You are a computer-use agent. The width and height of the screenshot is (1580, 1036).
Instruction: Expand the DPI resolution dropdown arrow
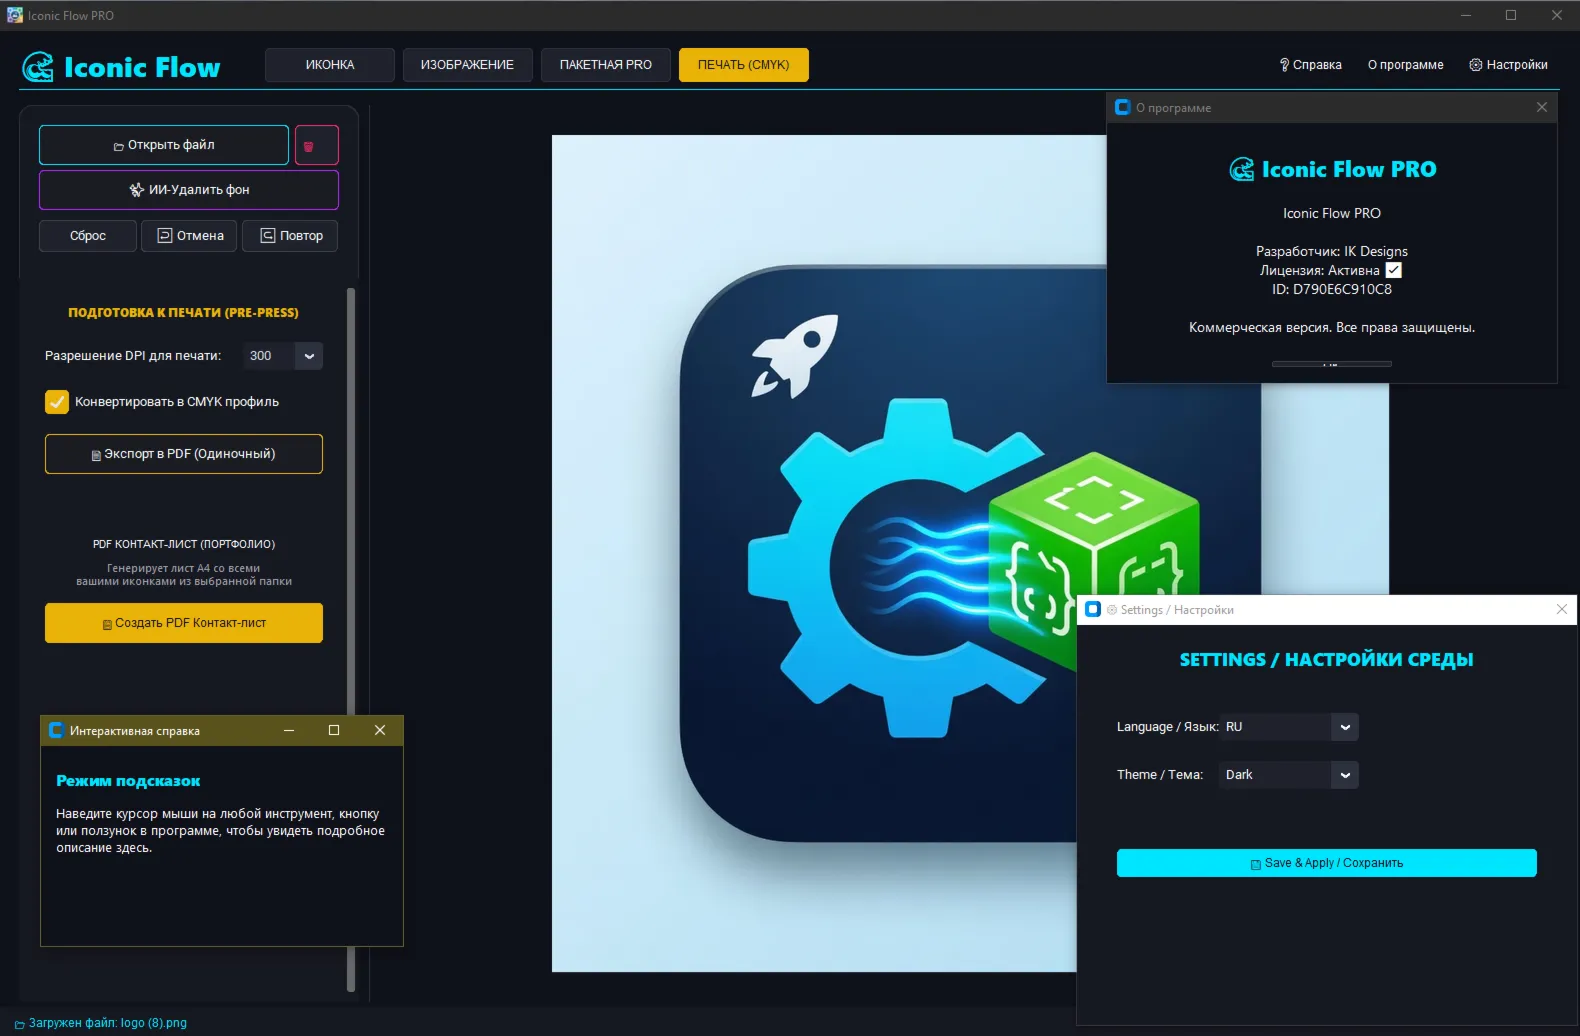[309, 356]
